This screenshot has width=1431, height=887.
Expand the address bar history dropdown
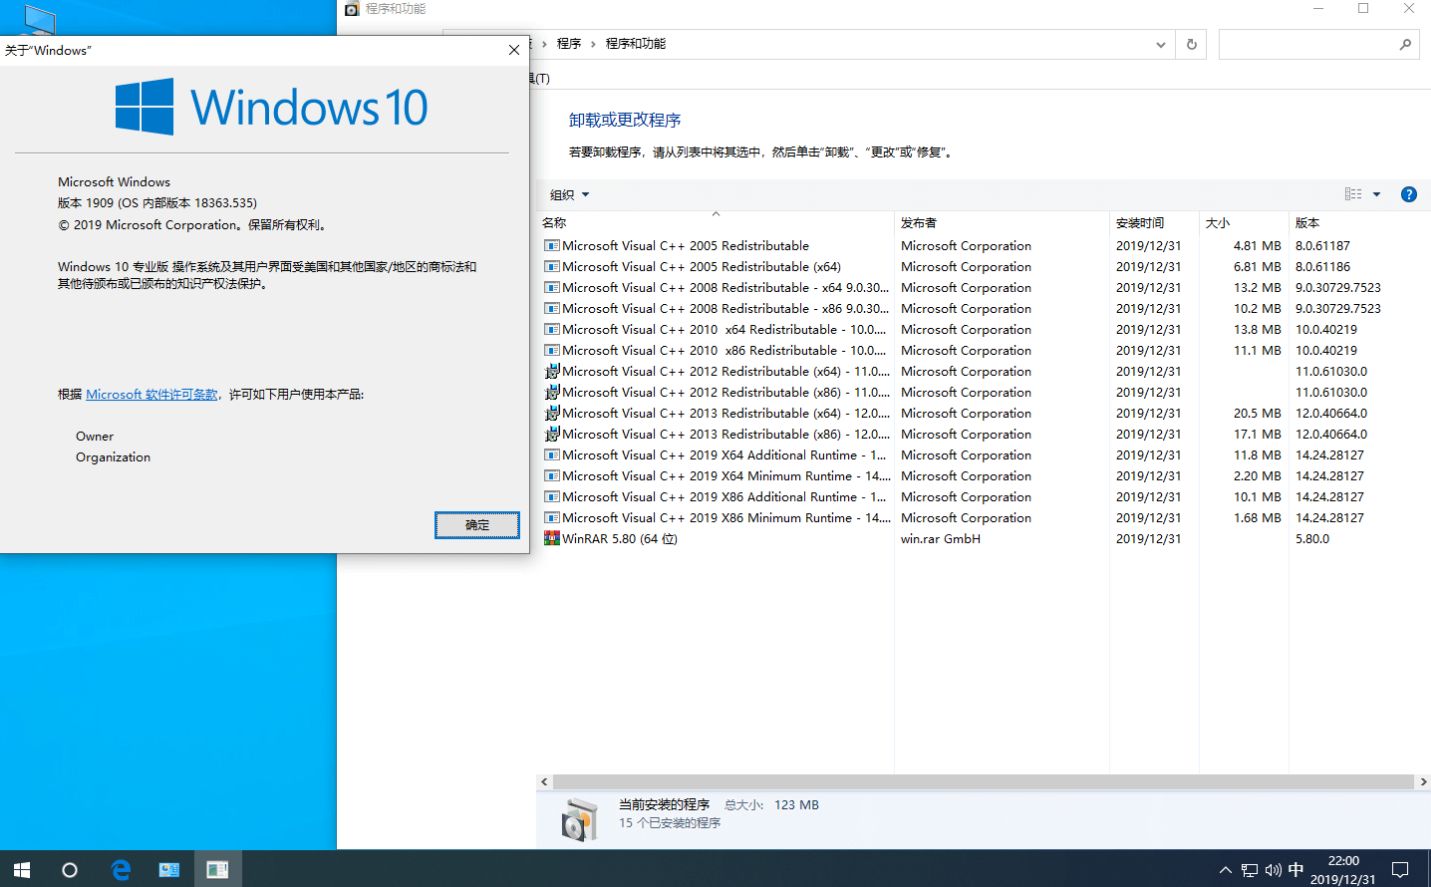click(1160, 44)
